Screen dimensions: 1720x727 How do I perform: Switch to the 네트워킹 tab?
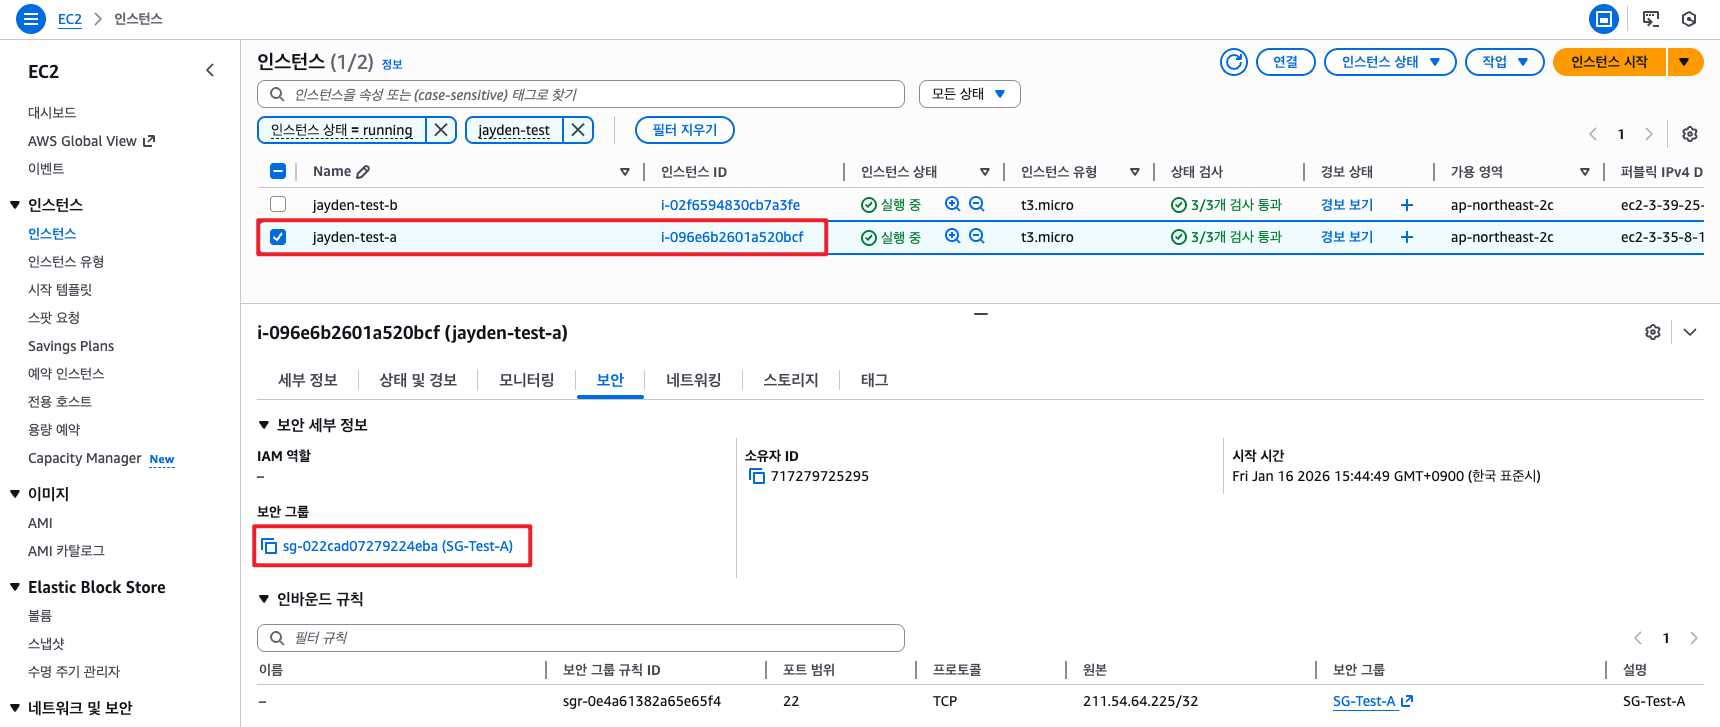[694, 380]
